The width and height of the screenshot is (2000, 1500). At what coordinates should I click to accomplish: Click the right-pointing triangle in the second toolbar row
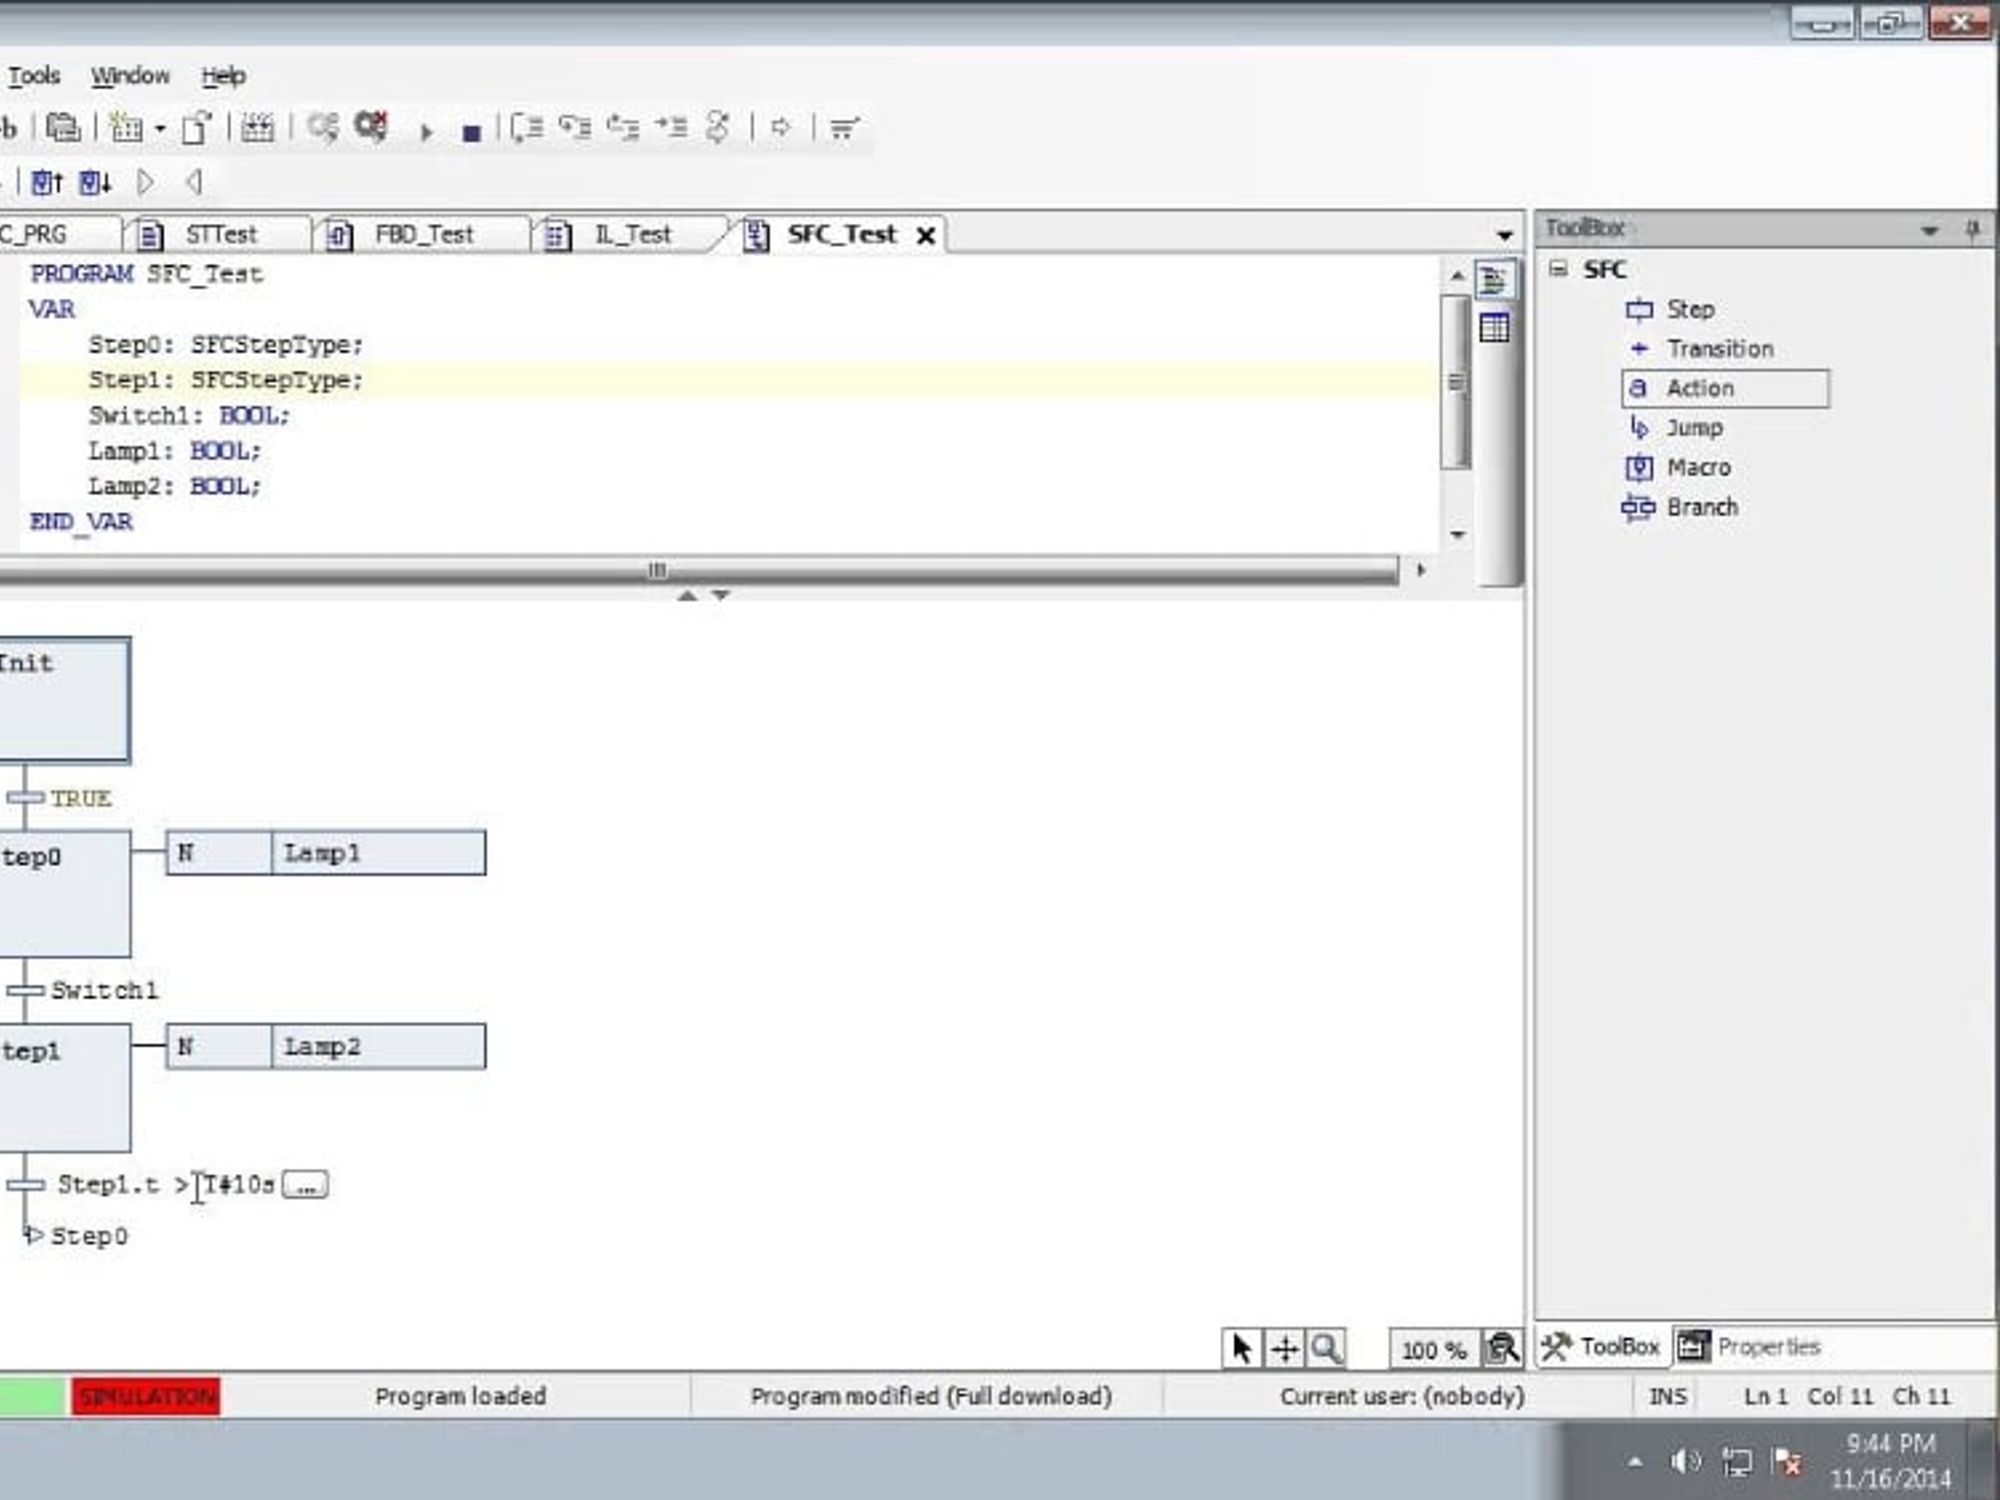point(145,182)
